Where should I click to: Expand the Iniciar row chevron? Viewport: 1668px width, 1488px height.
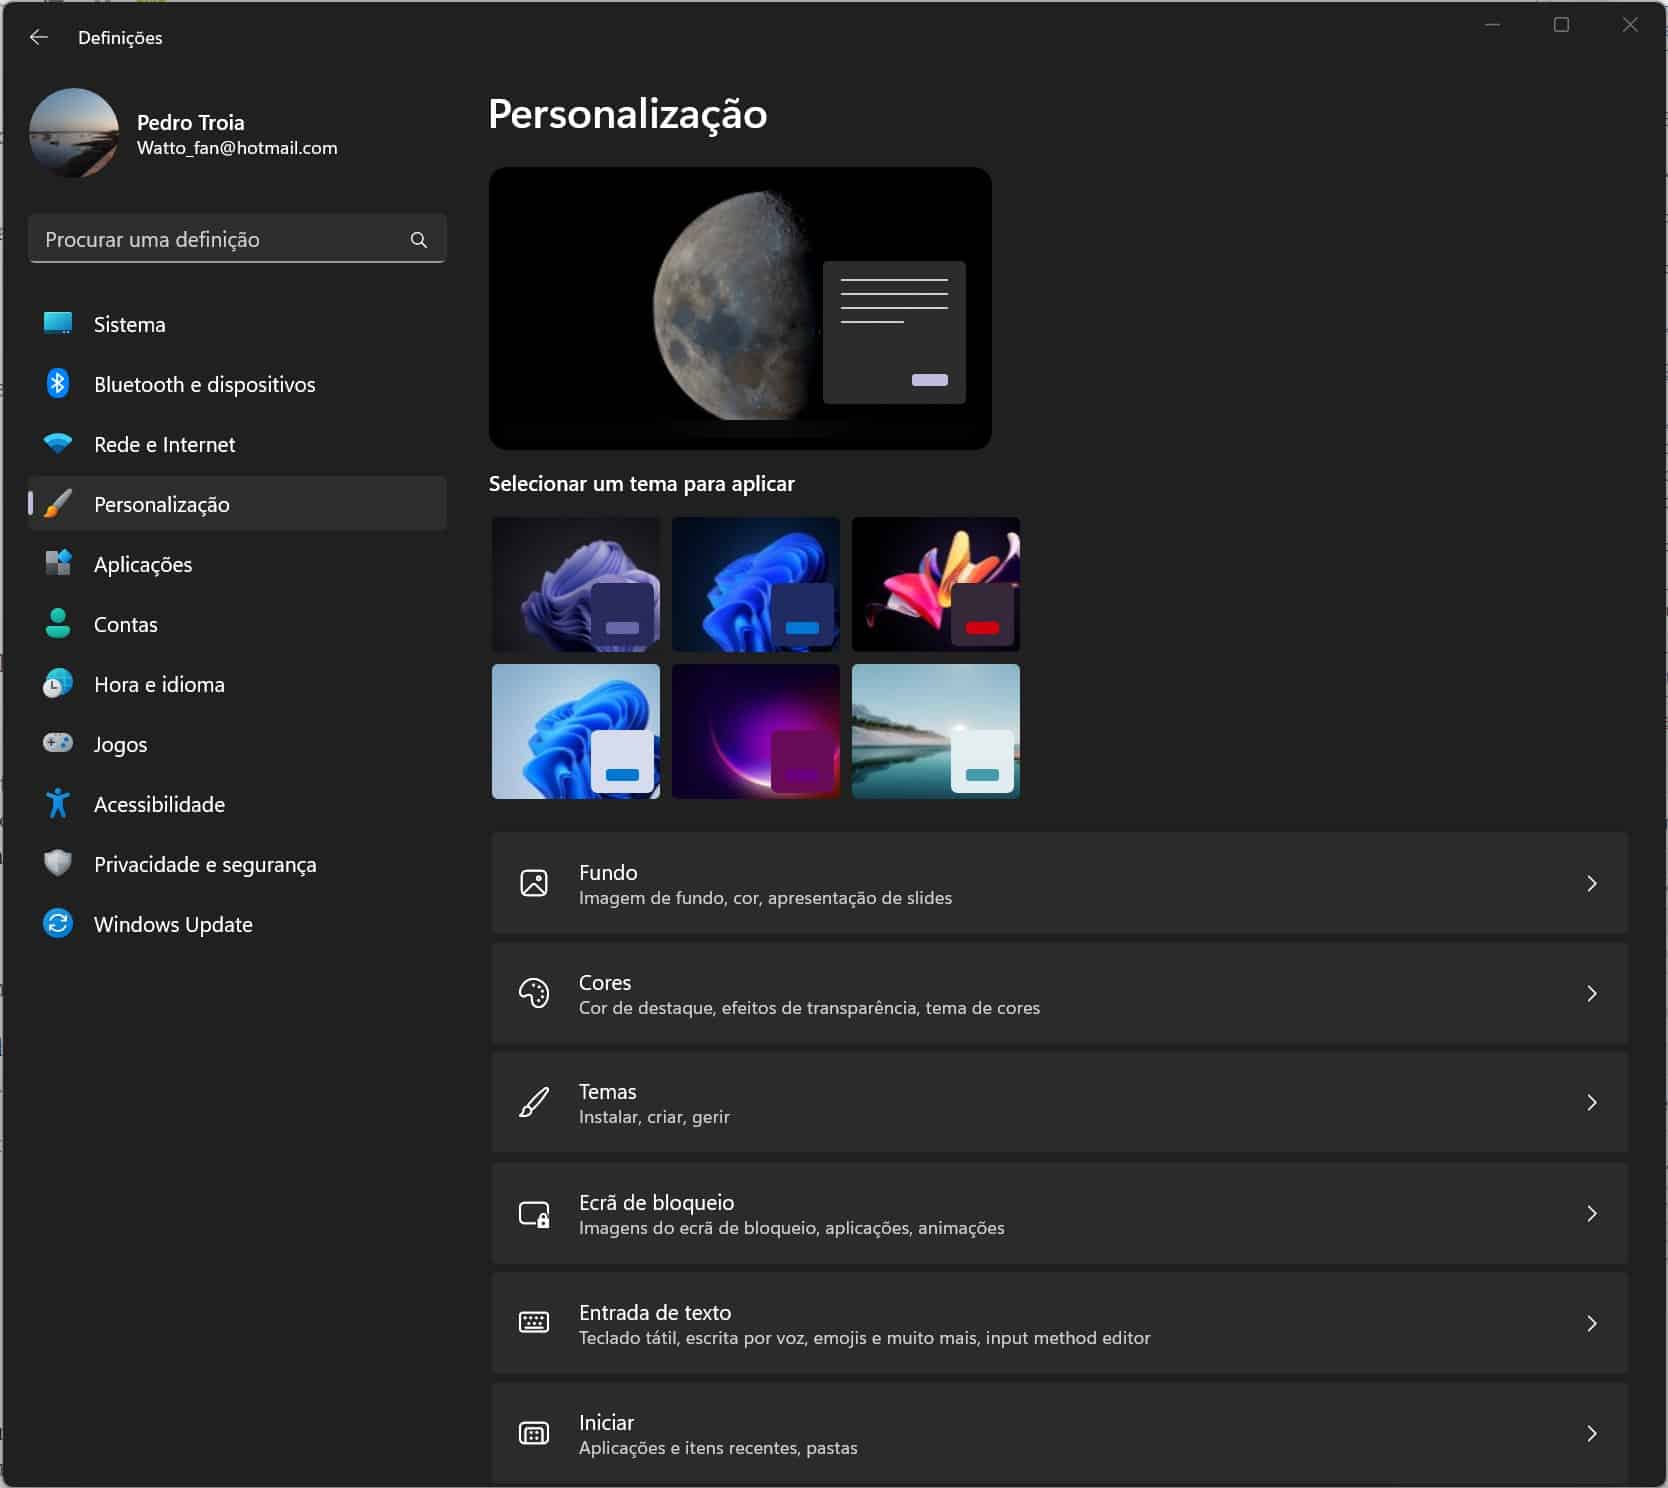point(1591,1433)
